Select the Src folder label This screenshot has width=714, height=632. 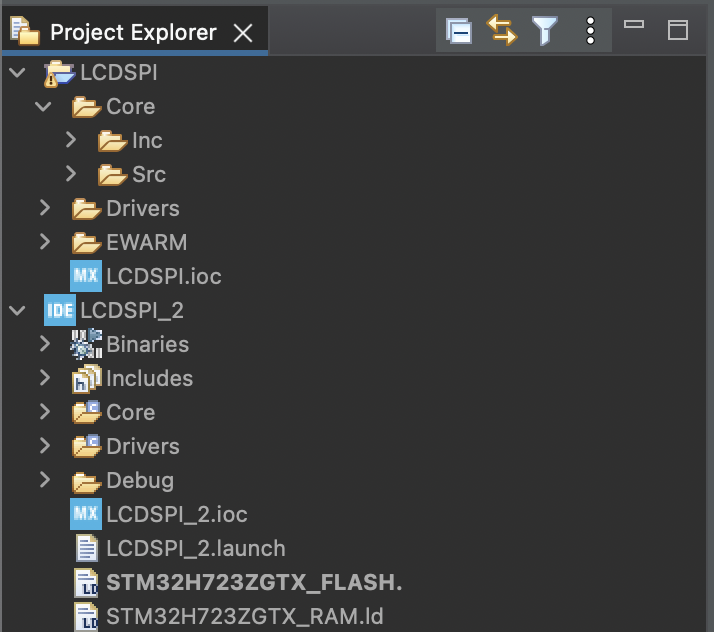[x=149, y=174]
